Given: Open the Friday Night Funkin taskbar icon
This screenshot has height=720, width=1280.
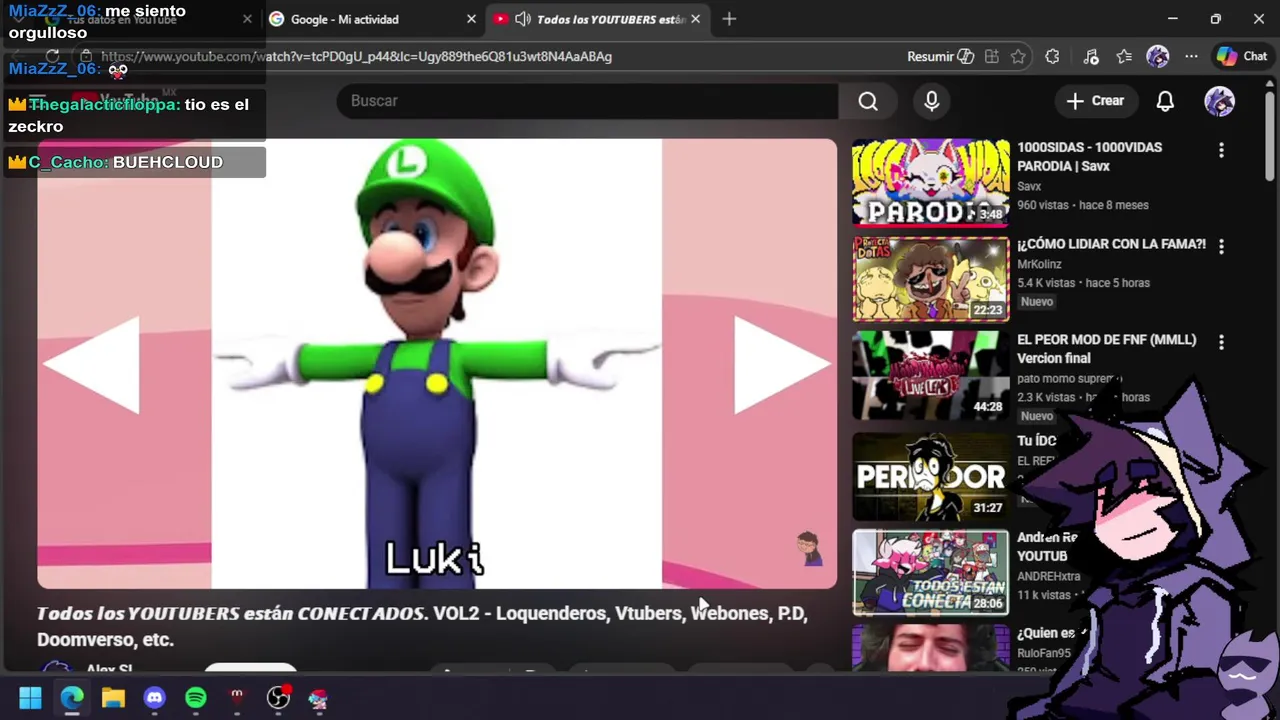Looking at the screenshot, I should [318, 698].
